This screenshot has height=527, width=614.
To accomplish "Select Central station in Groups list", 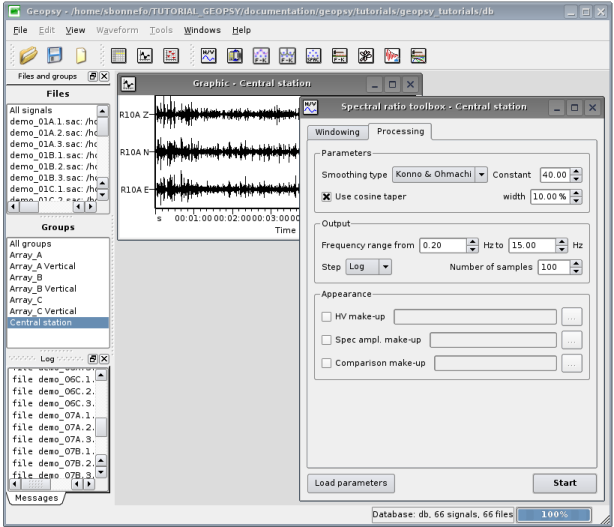I will [x=58, y=322].
